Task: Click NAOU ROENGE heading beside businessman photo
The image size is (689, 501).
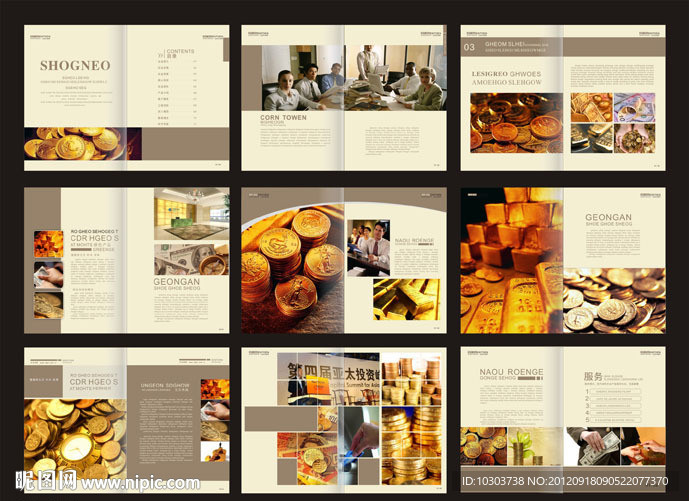Action: (x=414, y=240)
